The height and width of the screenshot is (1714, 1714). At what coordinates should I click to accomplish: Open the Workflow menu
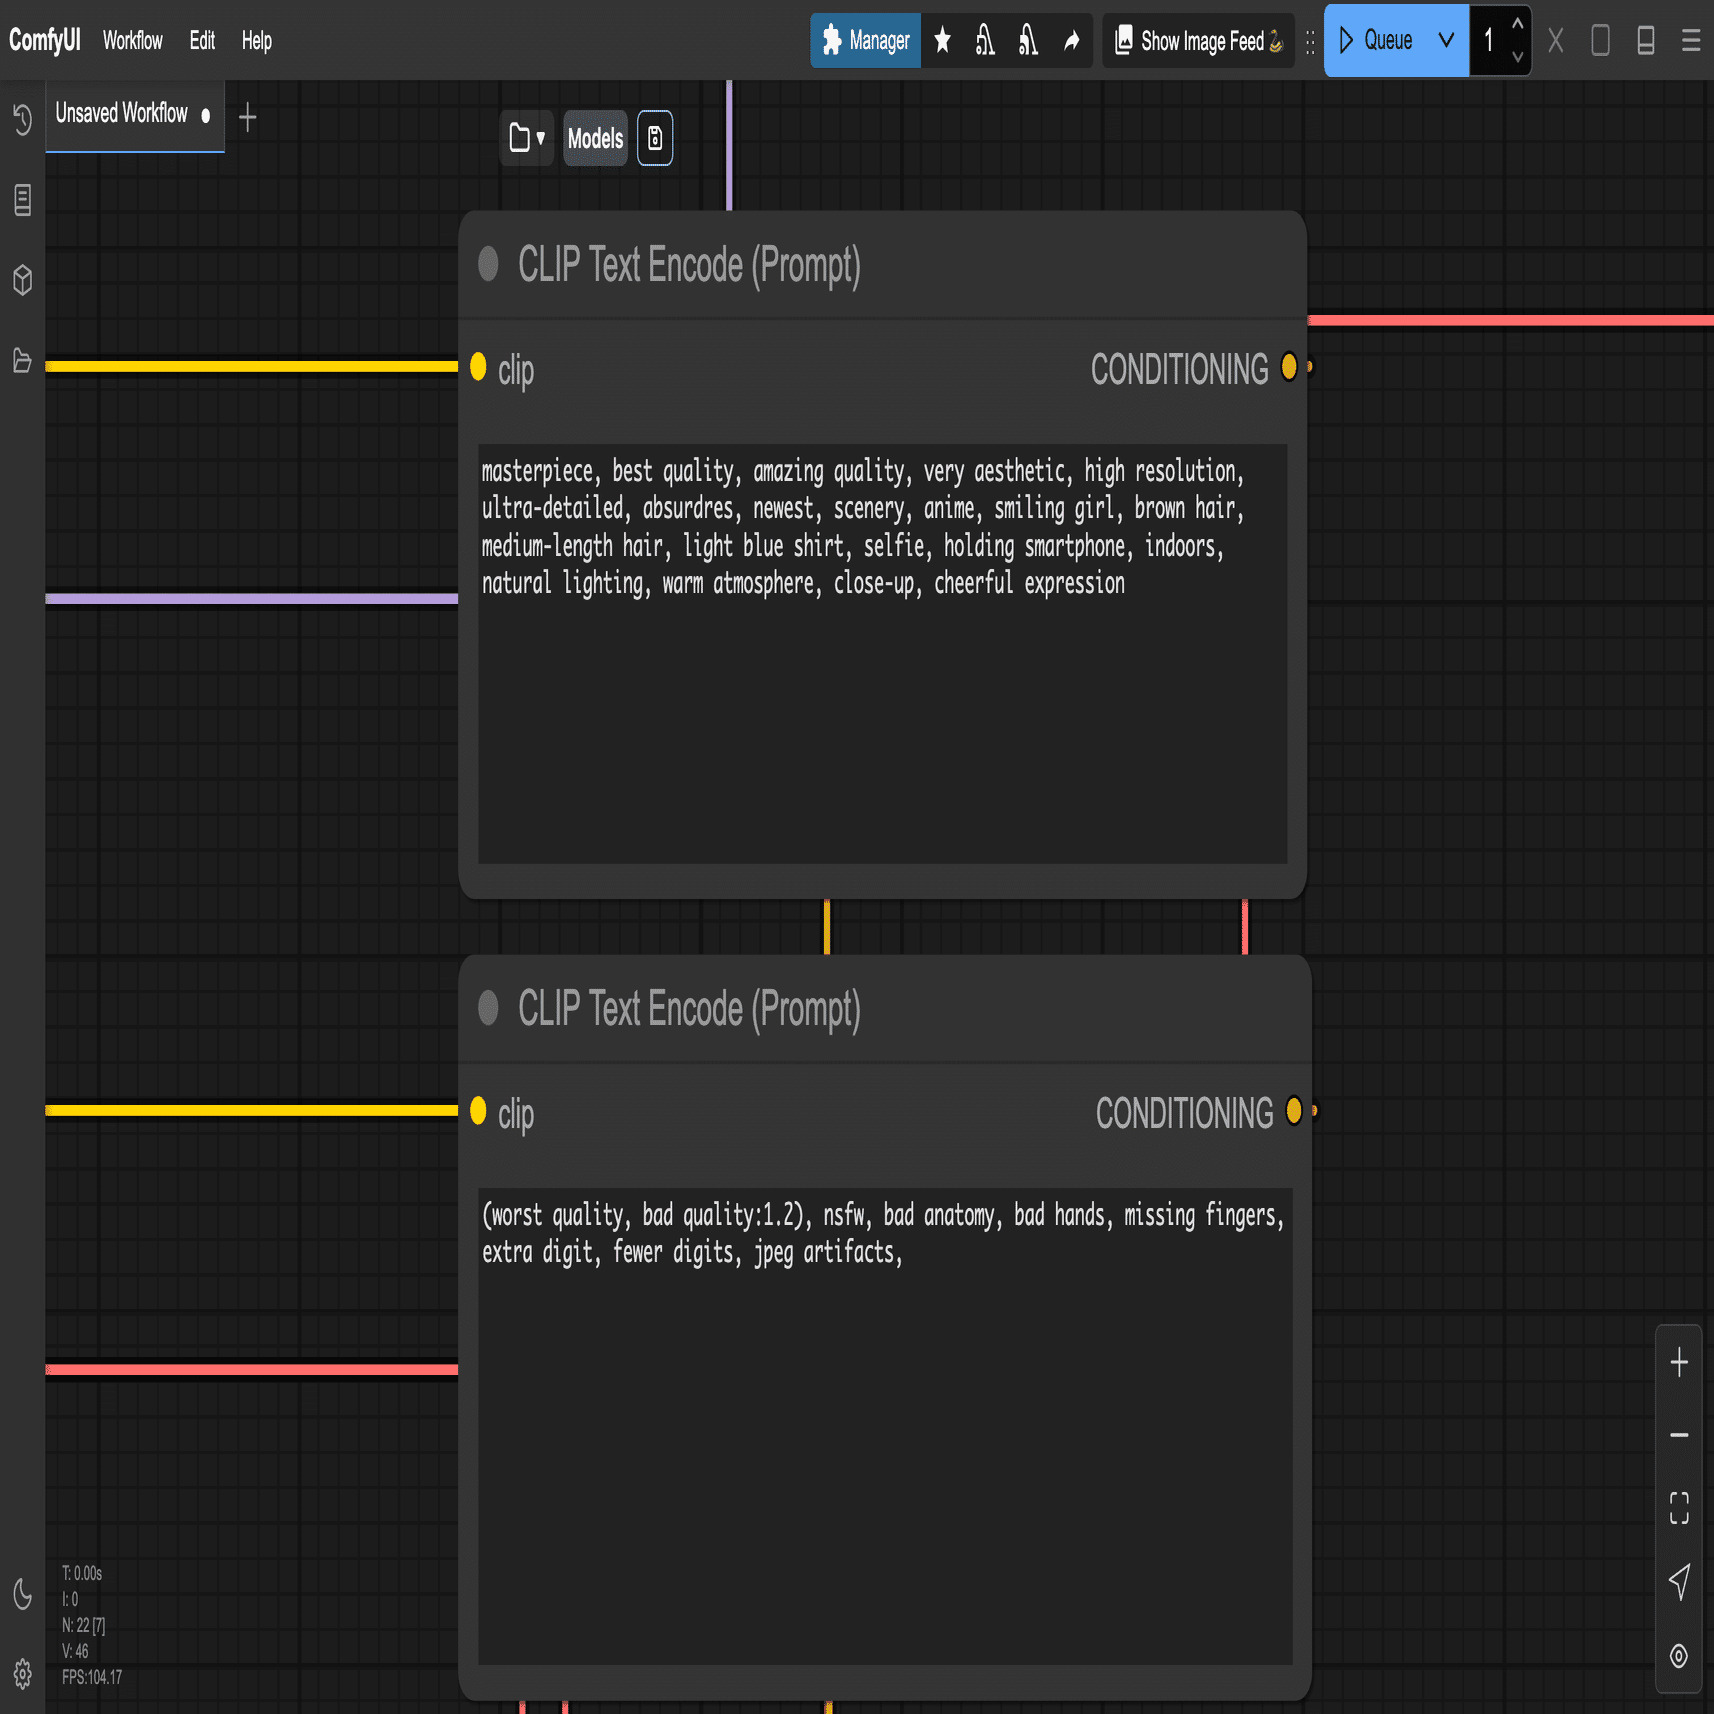(133, 41)
